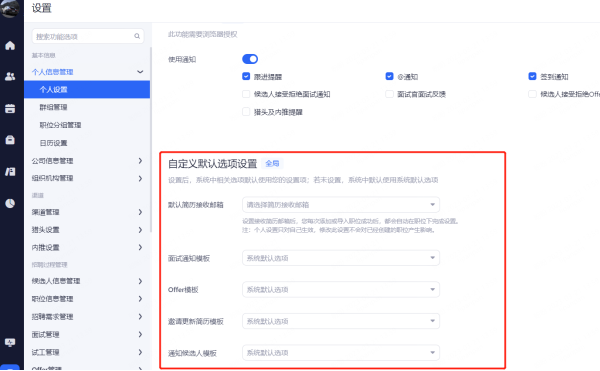The image size is (600, 371).
Task: Open the 面试通知模板 dropdown
Action: (x=341, y=258)
